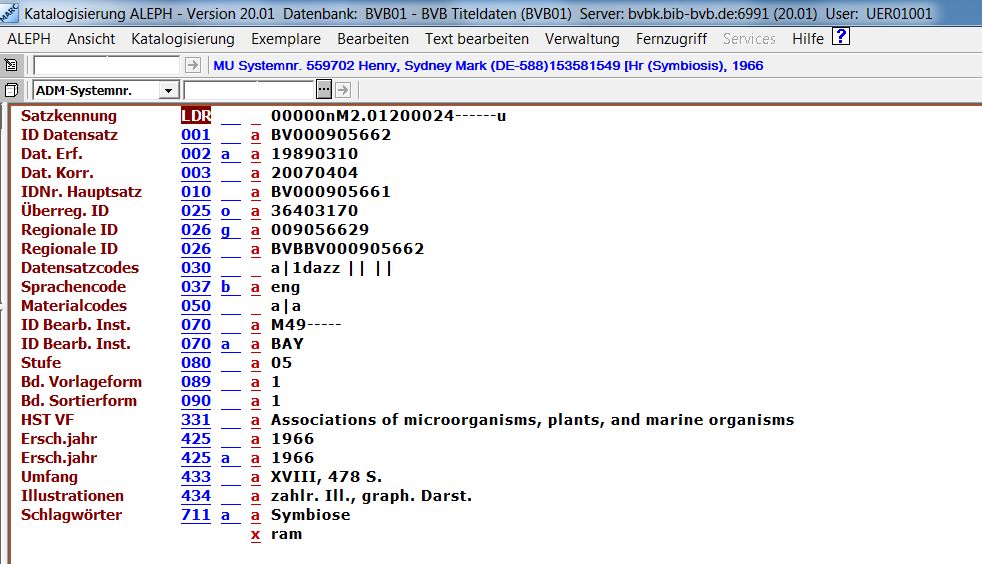982x564 pixels.
Task: Open the Exemplare menu
Action: tap(285, 39)
